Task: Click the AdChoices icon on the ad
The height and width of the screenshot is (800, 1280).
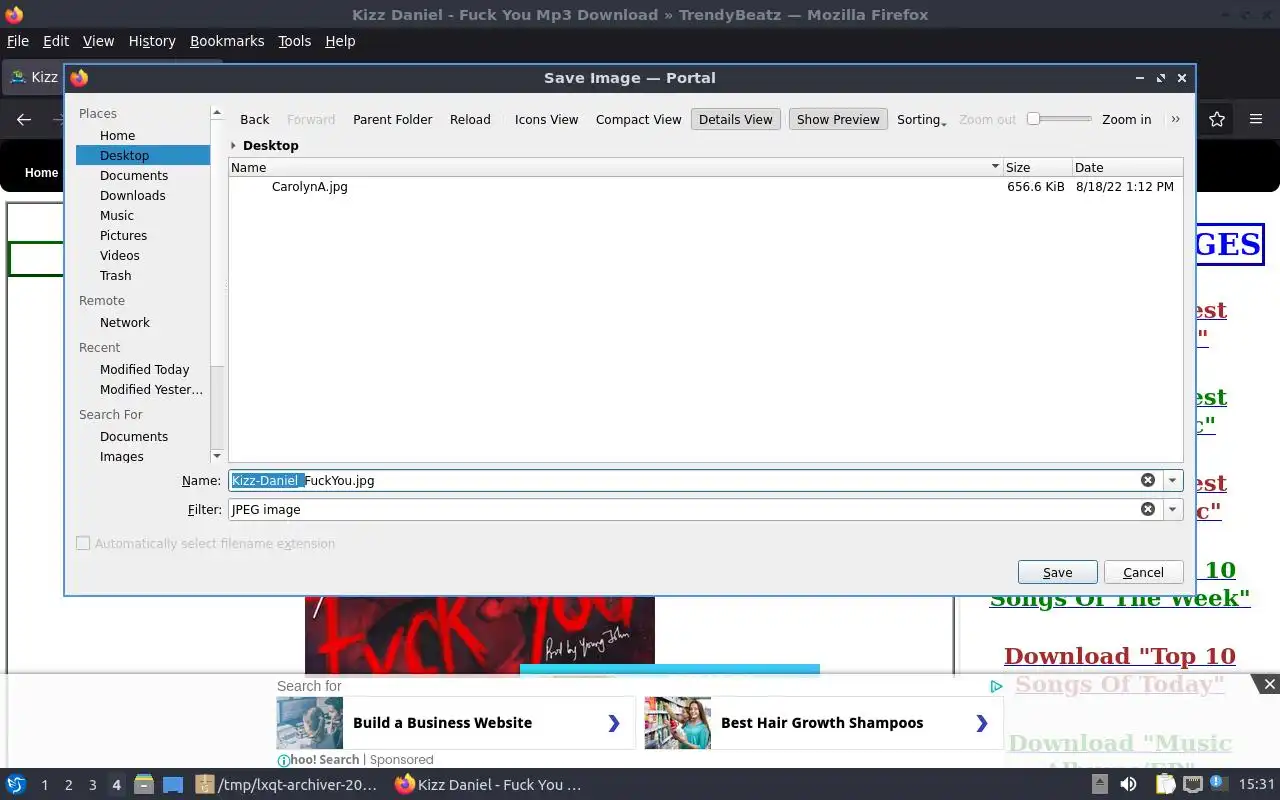Action: tap(996, 686)
